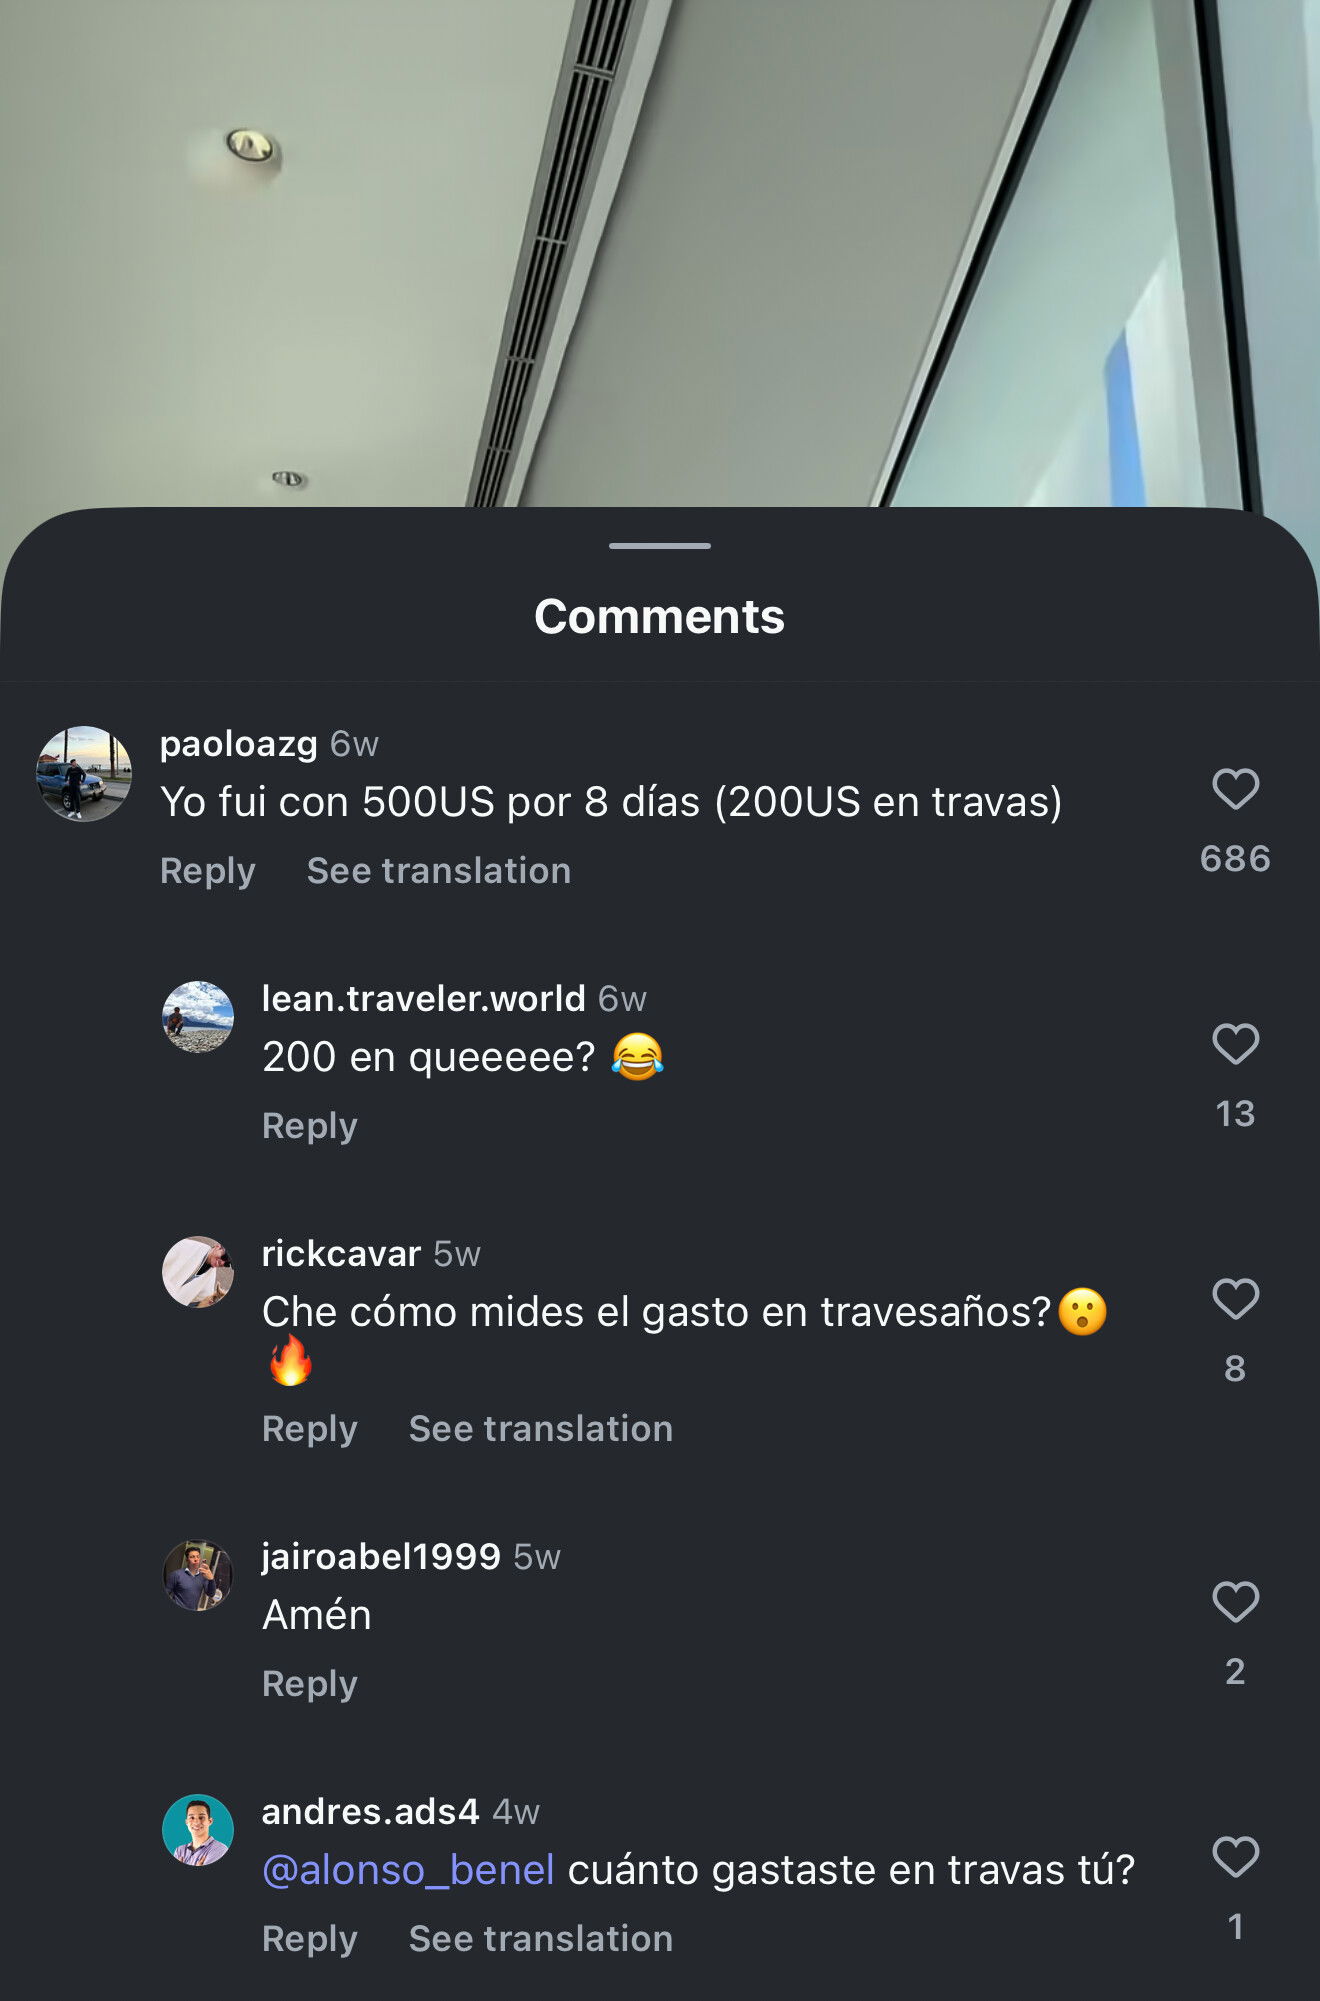The image size is (1320, 2001).
Task: Reply to paoloazg's comment
Action: [208, 871]
